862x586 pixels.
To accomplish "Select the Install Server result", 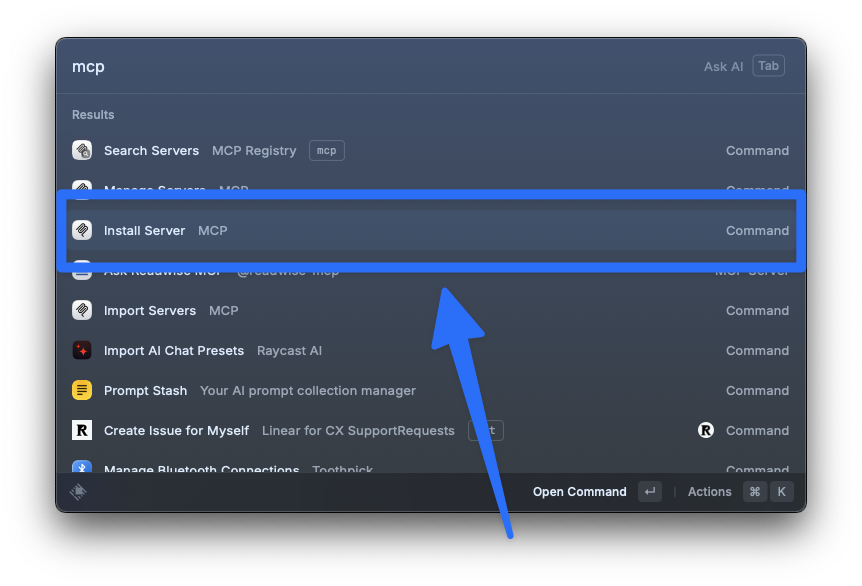I will pyautogui.click(x=431, y=230).
